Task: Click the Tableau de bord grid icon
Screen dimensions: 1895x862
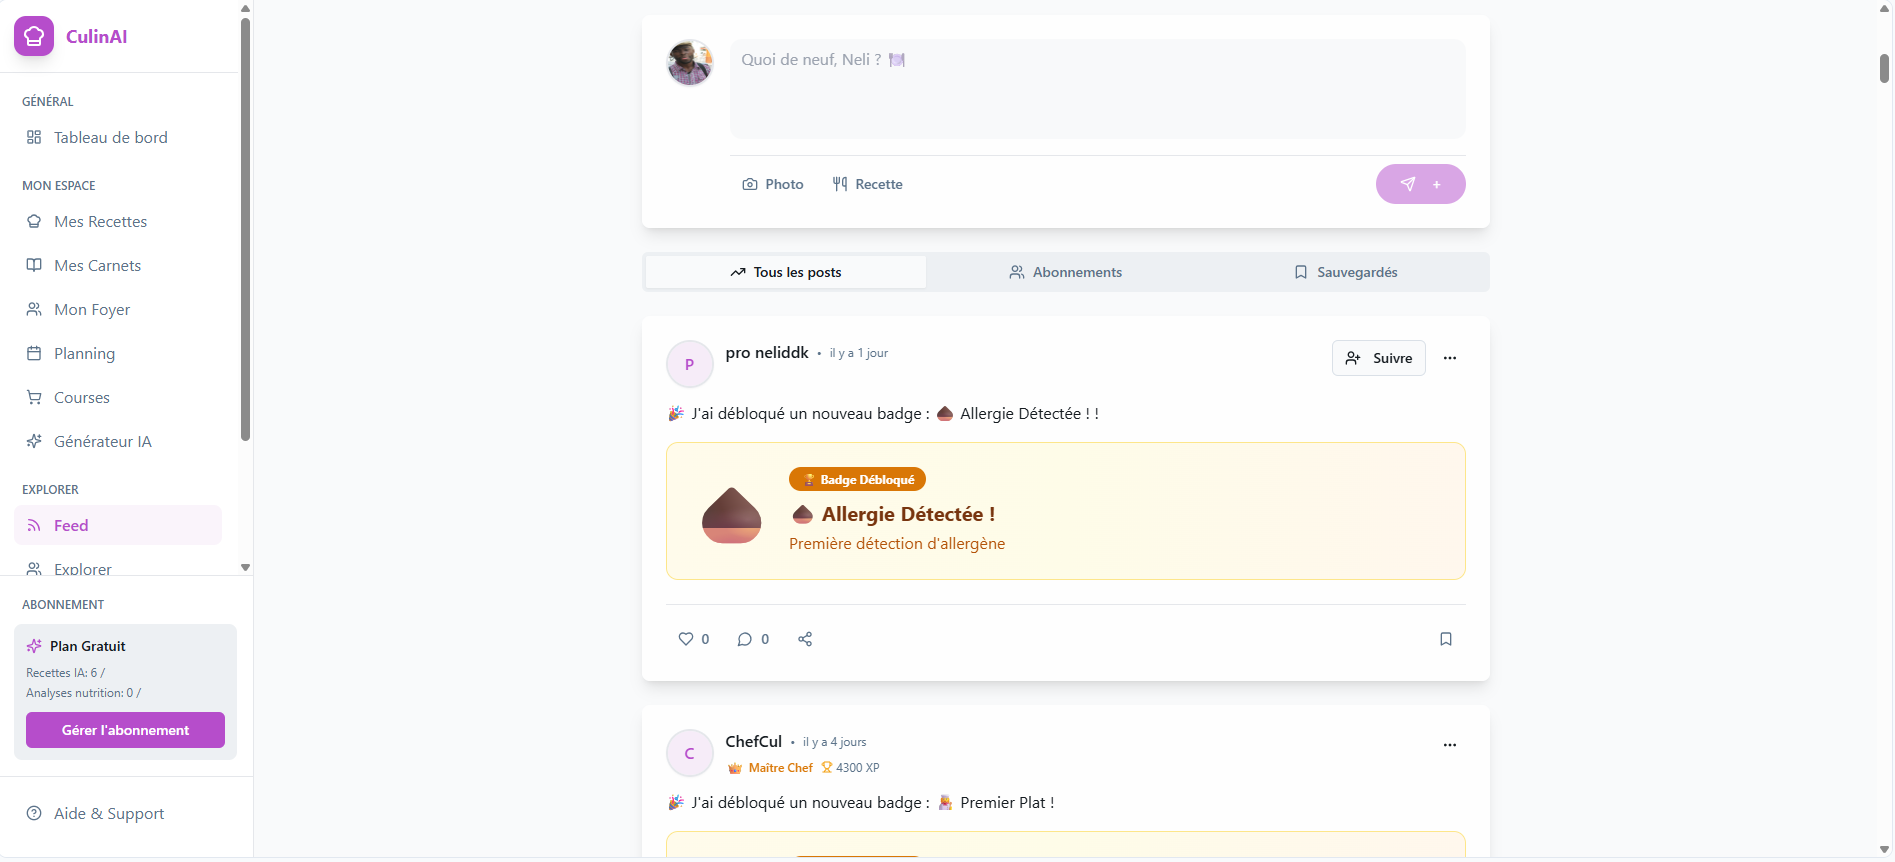Action: click(34, 137)
